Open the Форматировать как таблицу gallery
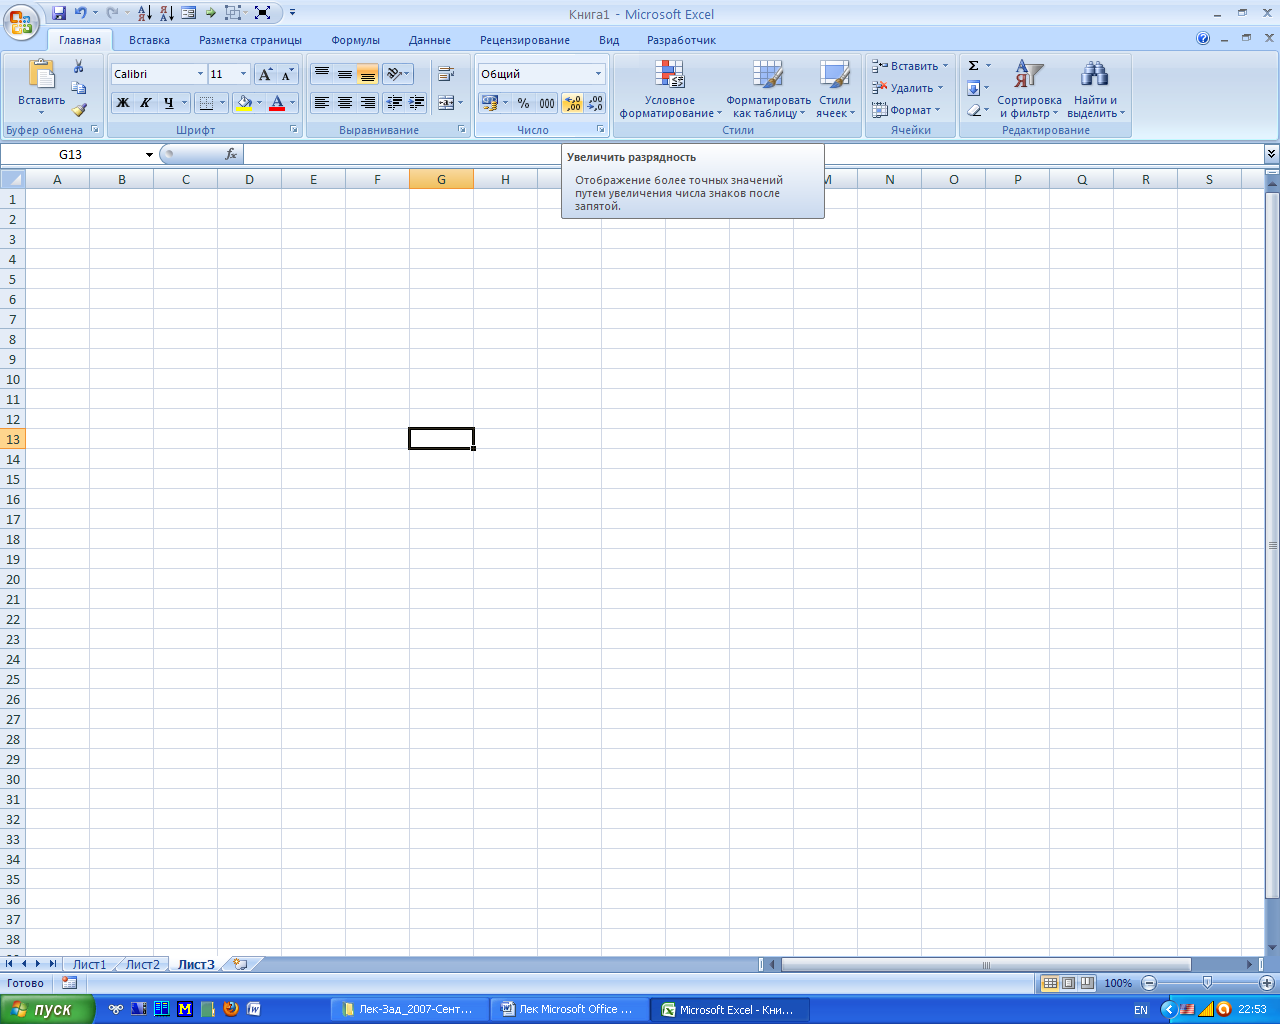Viewport: 1280px width, 1024px height. [769, 89]
